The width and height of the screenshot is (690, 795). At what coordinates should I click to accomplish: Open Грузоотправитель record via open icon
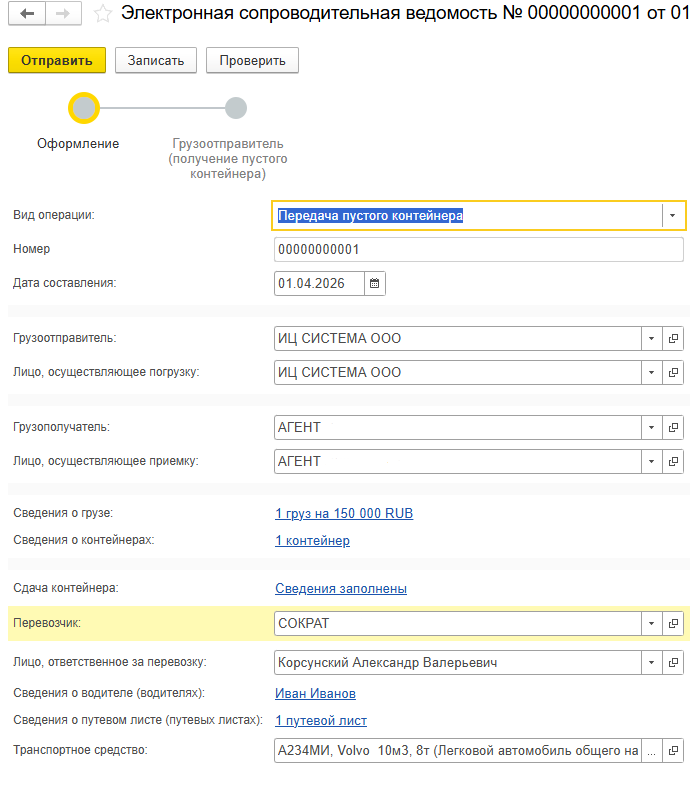click(673, 339)
